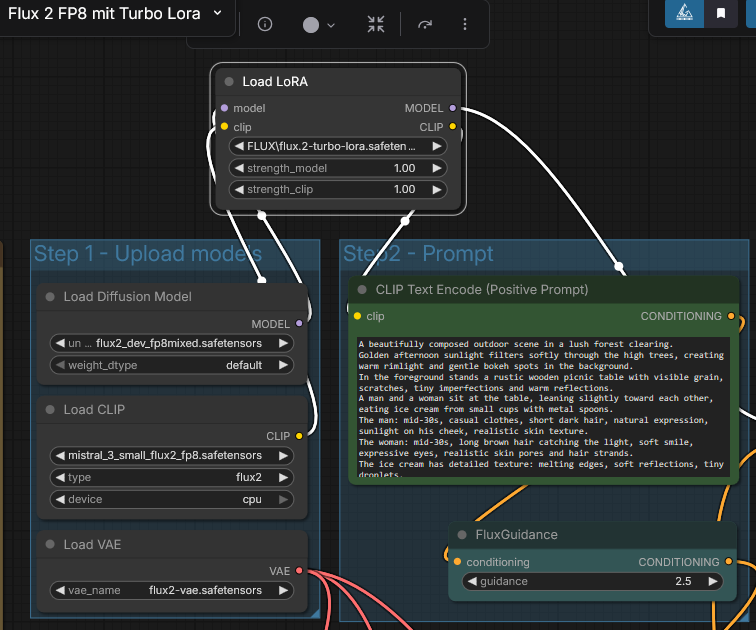
Task: Decrease strength_model with left arrow
Action: [239, 168]
